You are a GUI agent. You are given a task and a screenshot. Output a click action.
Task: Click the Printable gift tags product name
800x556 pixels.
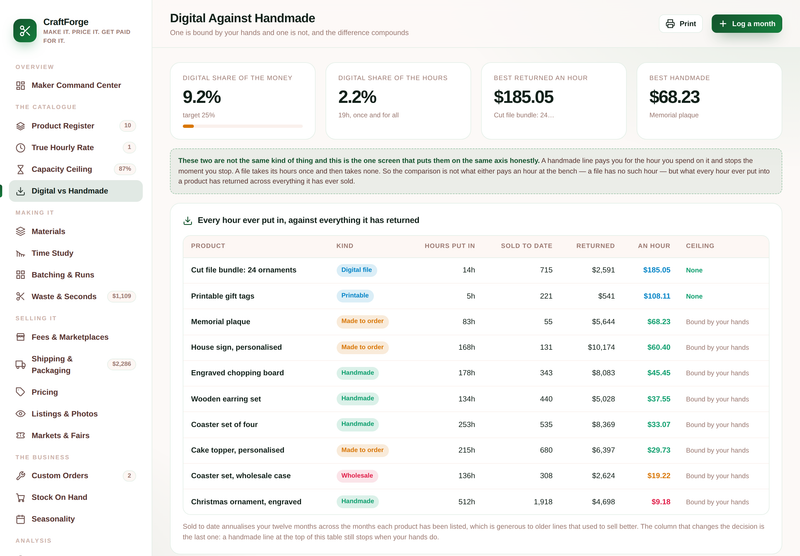(x=222, y=296)
